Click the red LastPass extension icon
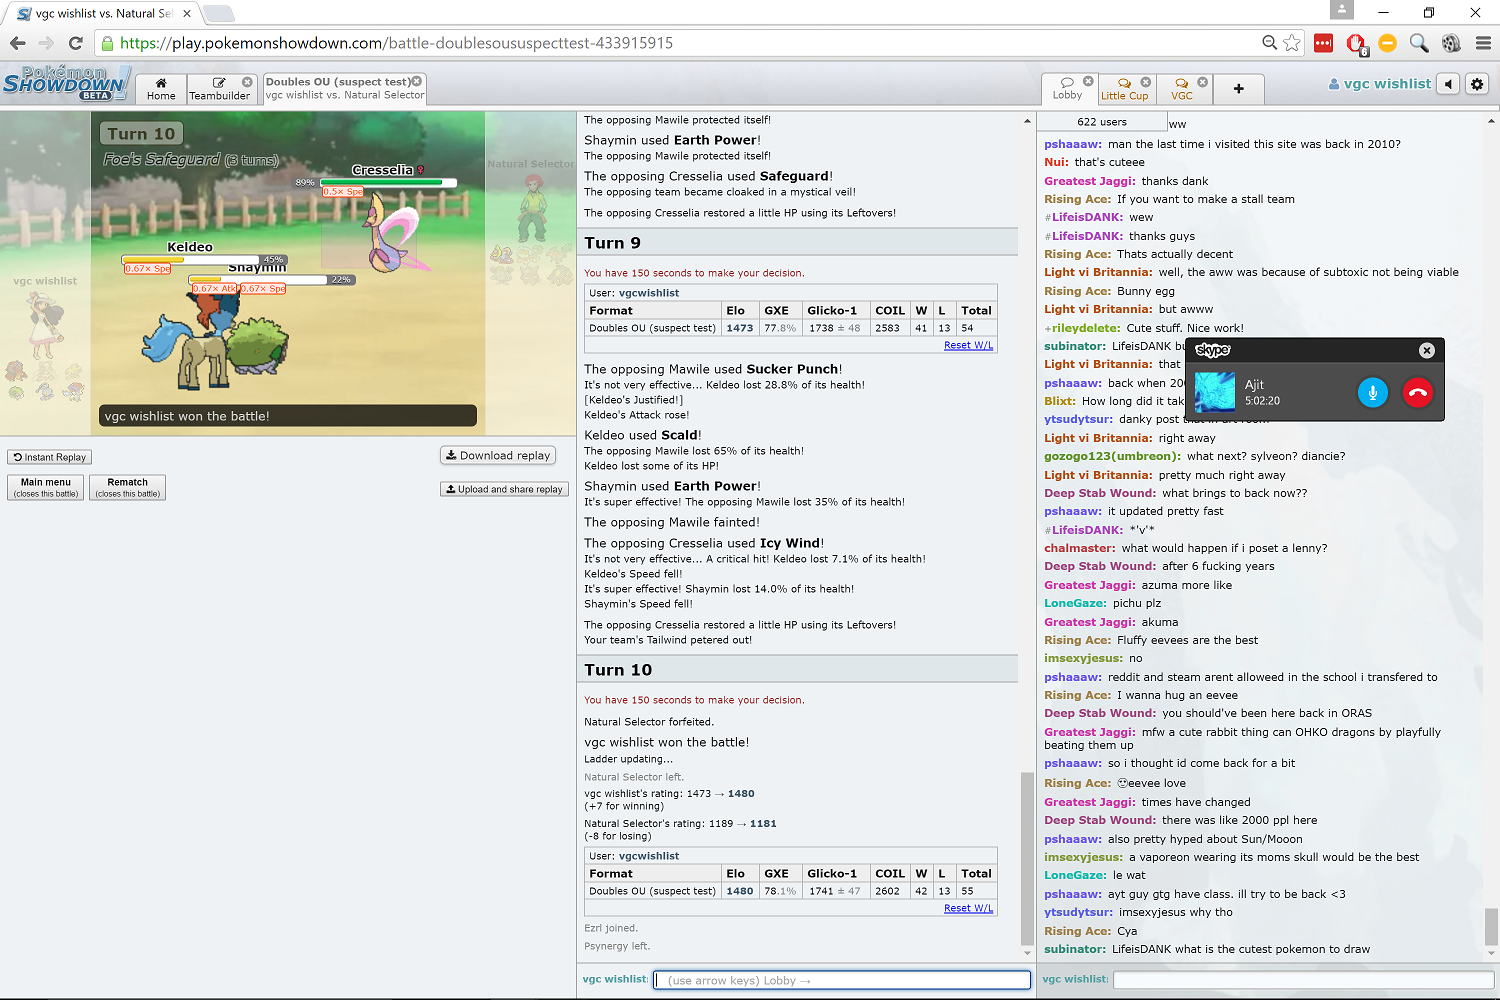Screen dimensions: 1500x1000 1323,43
